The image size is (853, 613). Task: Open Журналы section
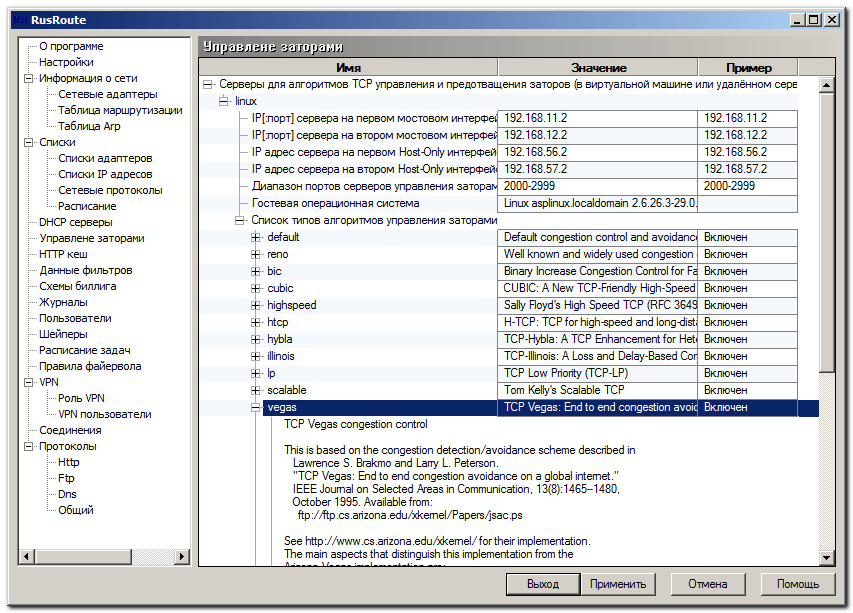pyautogui.click(x=63, y=302)
